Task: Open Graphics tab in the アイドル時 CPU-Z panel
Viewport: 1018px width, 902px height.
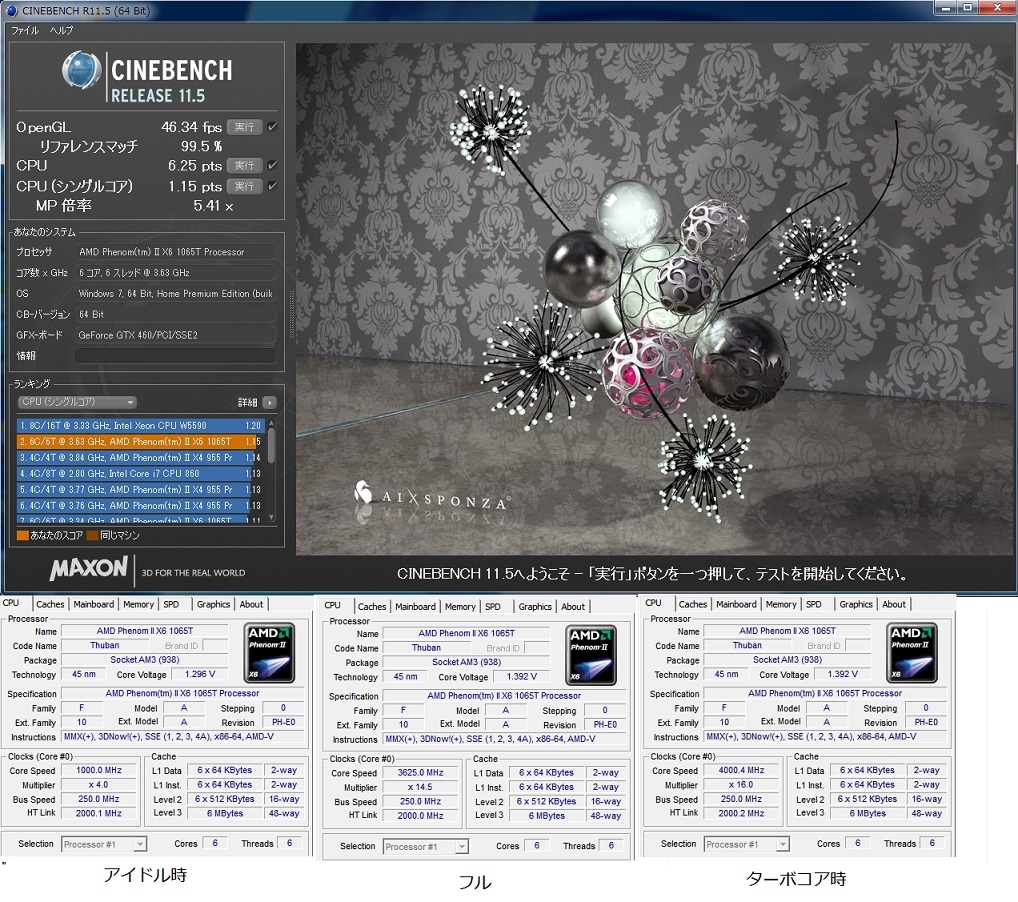Action: click(x=213, y=604)
